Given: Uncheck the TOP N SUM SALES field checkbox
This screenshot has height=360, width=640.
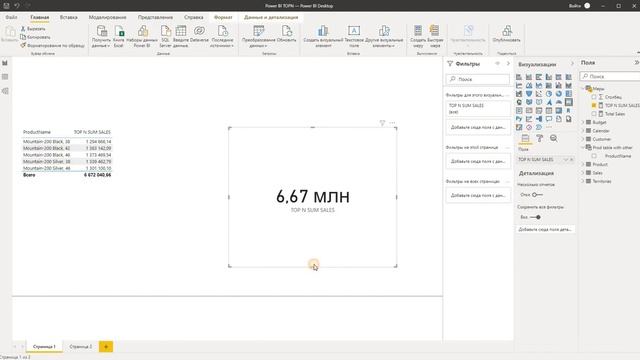Looking at the screenshot, I should tap(594, 105).
